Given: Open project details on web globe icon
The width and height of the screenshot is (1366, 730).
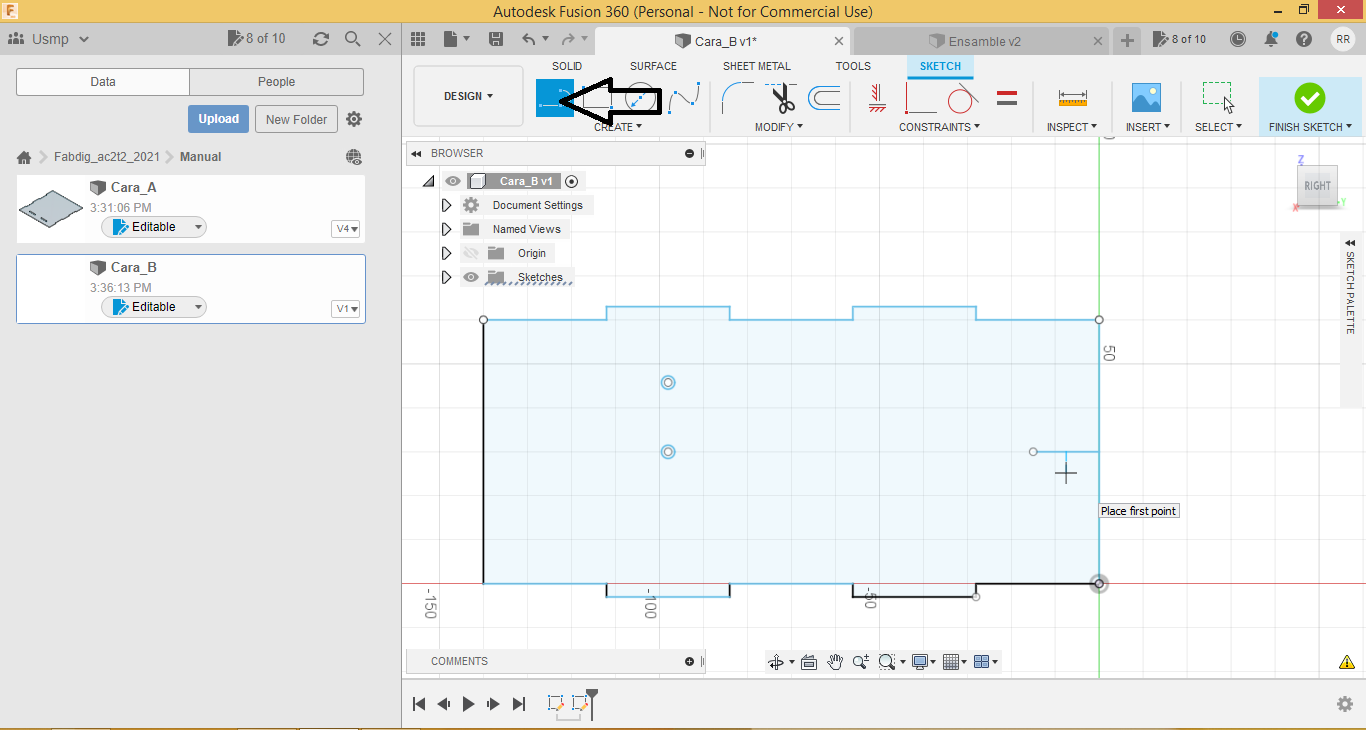Looking at the screenshot, I should point(353,157).
